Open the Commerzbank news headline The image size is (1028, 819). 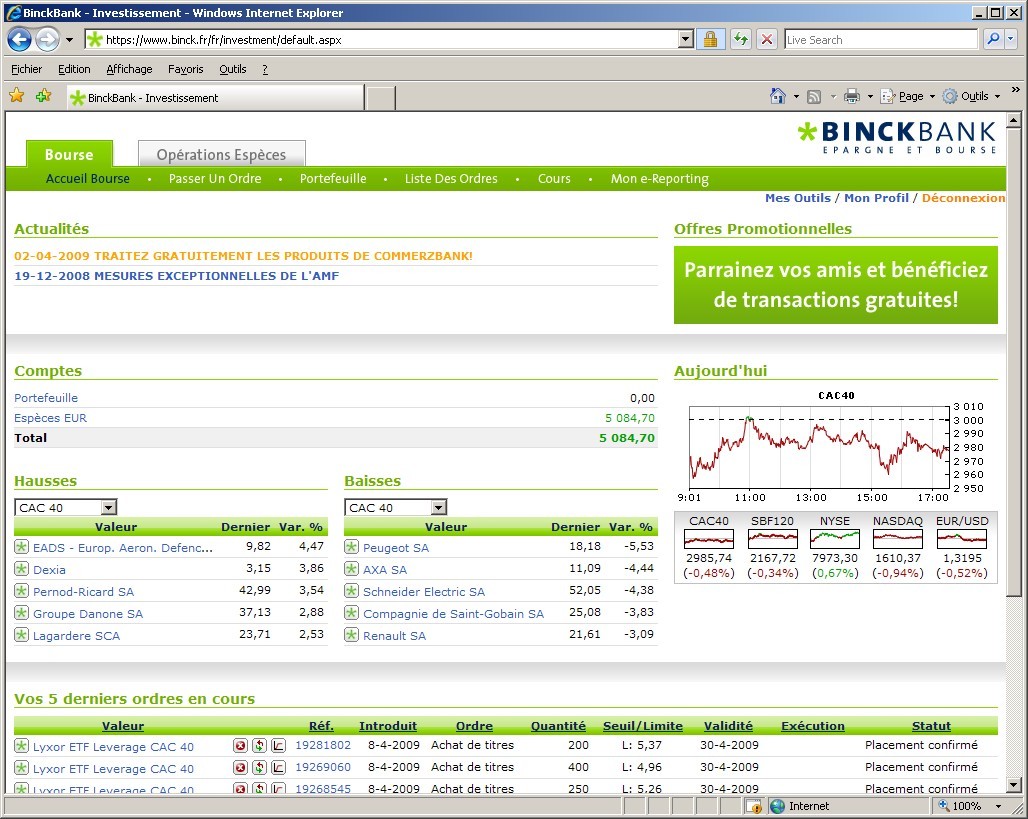pyautogui.click(x=243, y=256)
